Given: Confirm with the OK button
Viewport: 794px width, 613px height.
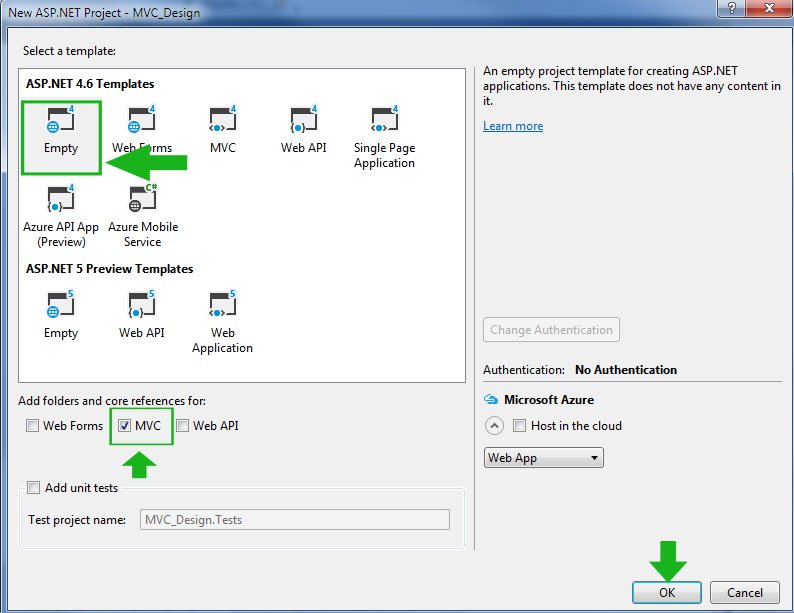Looking at the screenshot, I should 667,592.
